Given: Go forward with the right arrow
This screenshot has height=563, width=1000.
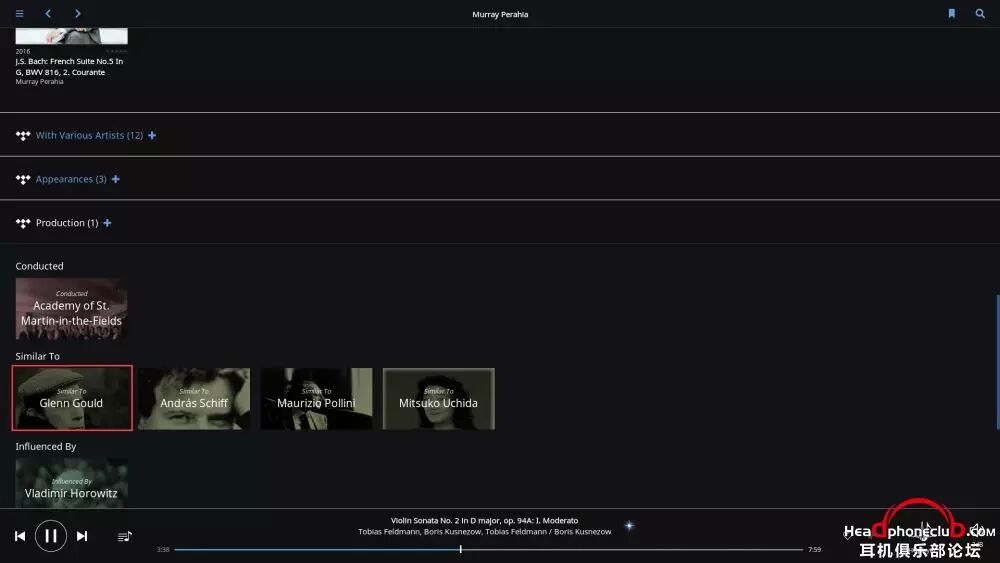Looking at the screenshot, I should tap(78, 13).
